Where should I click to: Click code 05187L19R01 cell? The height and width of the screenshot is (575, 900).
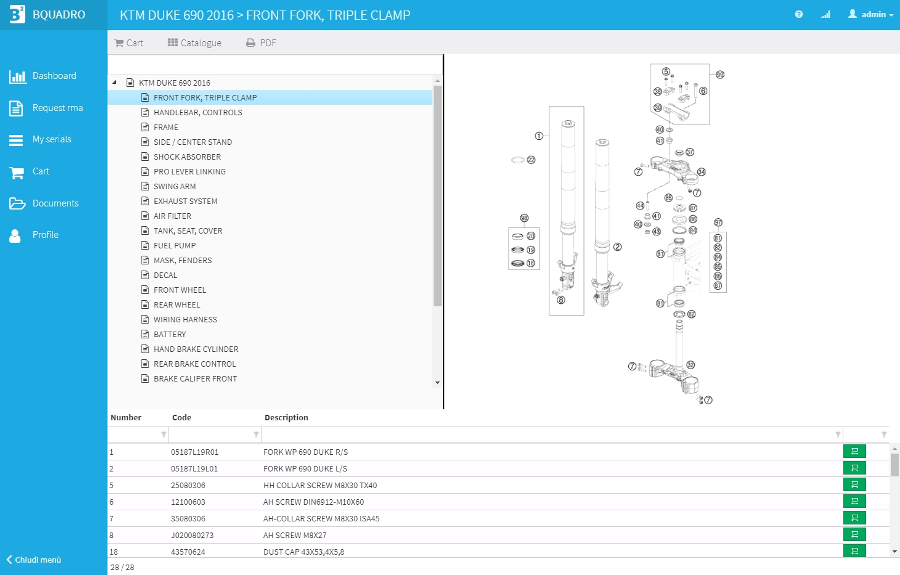point(195,452)
